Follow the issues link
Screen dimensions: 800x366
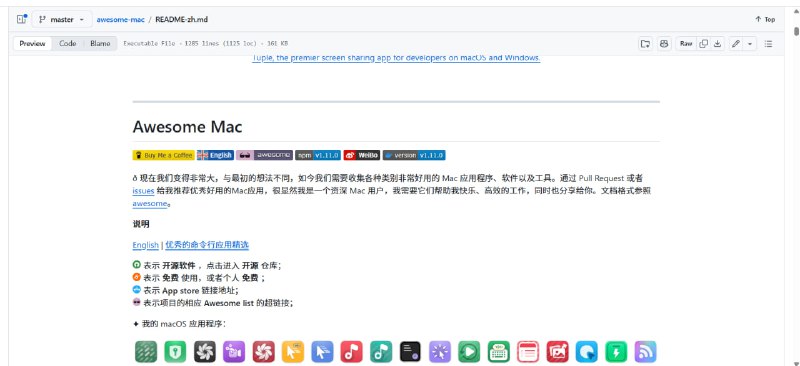143,191
